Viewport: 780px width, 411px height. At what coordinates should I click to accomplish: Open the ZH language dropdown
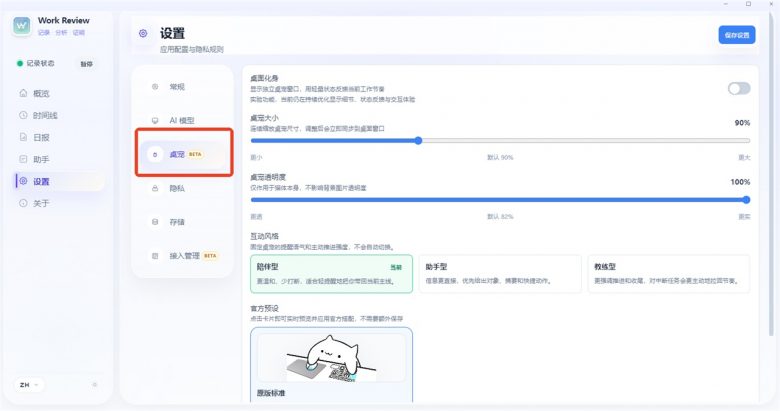coord(28,385)
